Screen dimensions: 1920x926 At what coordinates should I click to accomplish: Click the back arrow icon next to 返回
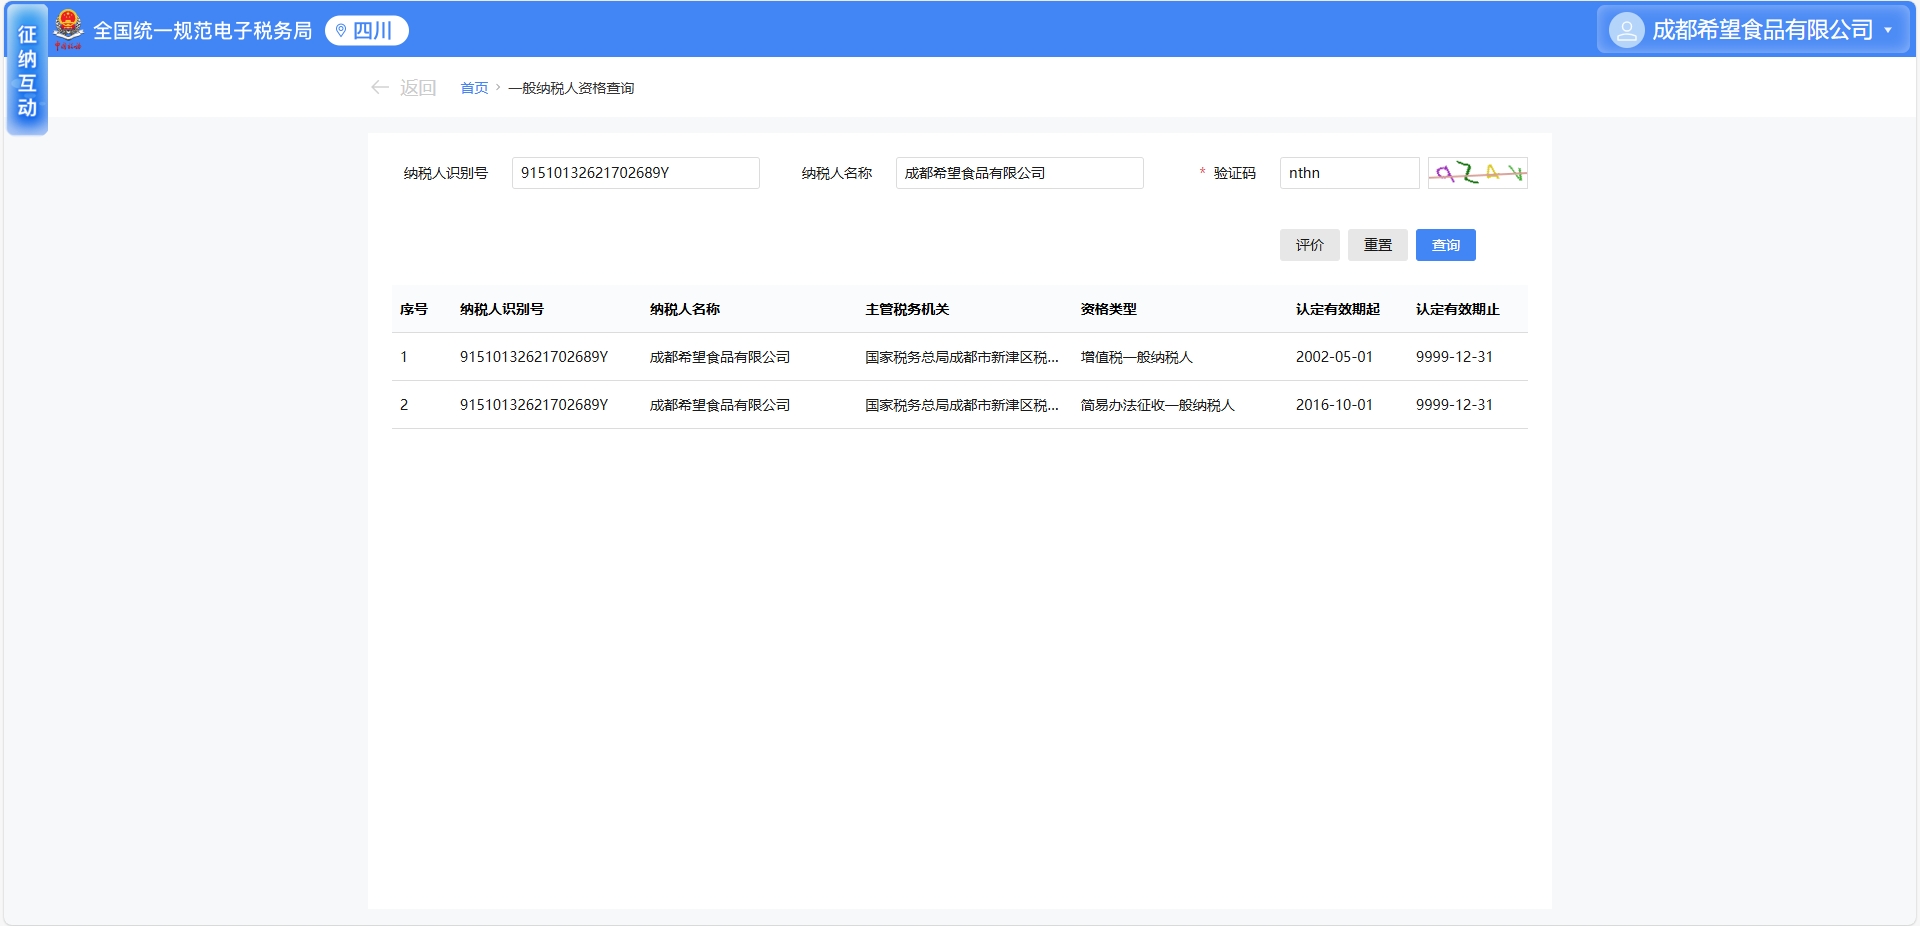[x=380, y=88]
